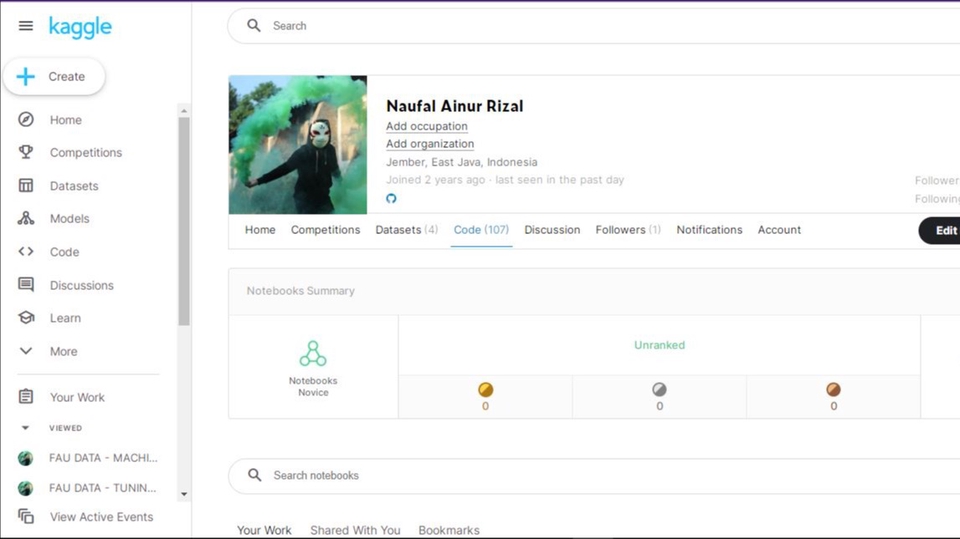Click the Models node icon

[26, 218]
